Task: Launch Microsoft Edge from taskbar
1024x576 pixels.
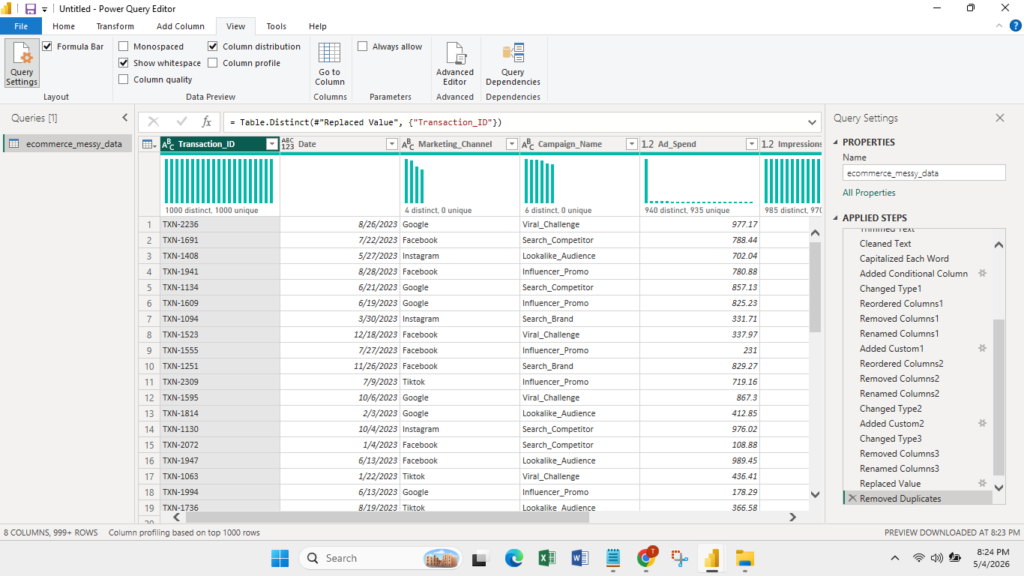Action: [x=514, y=558]
